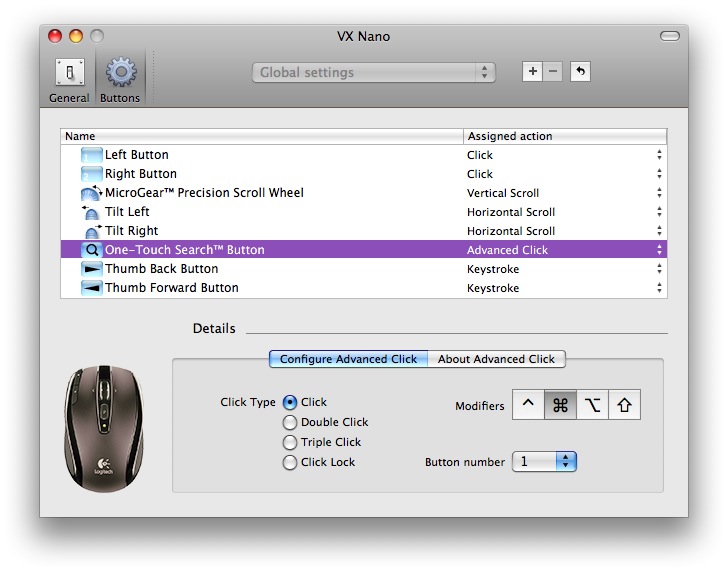Minimize window with the yellow button
Image resolution: width=728 pixels, height=572 pixels.
coord(76,36)
